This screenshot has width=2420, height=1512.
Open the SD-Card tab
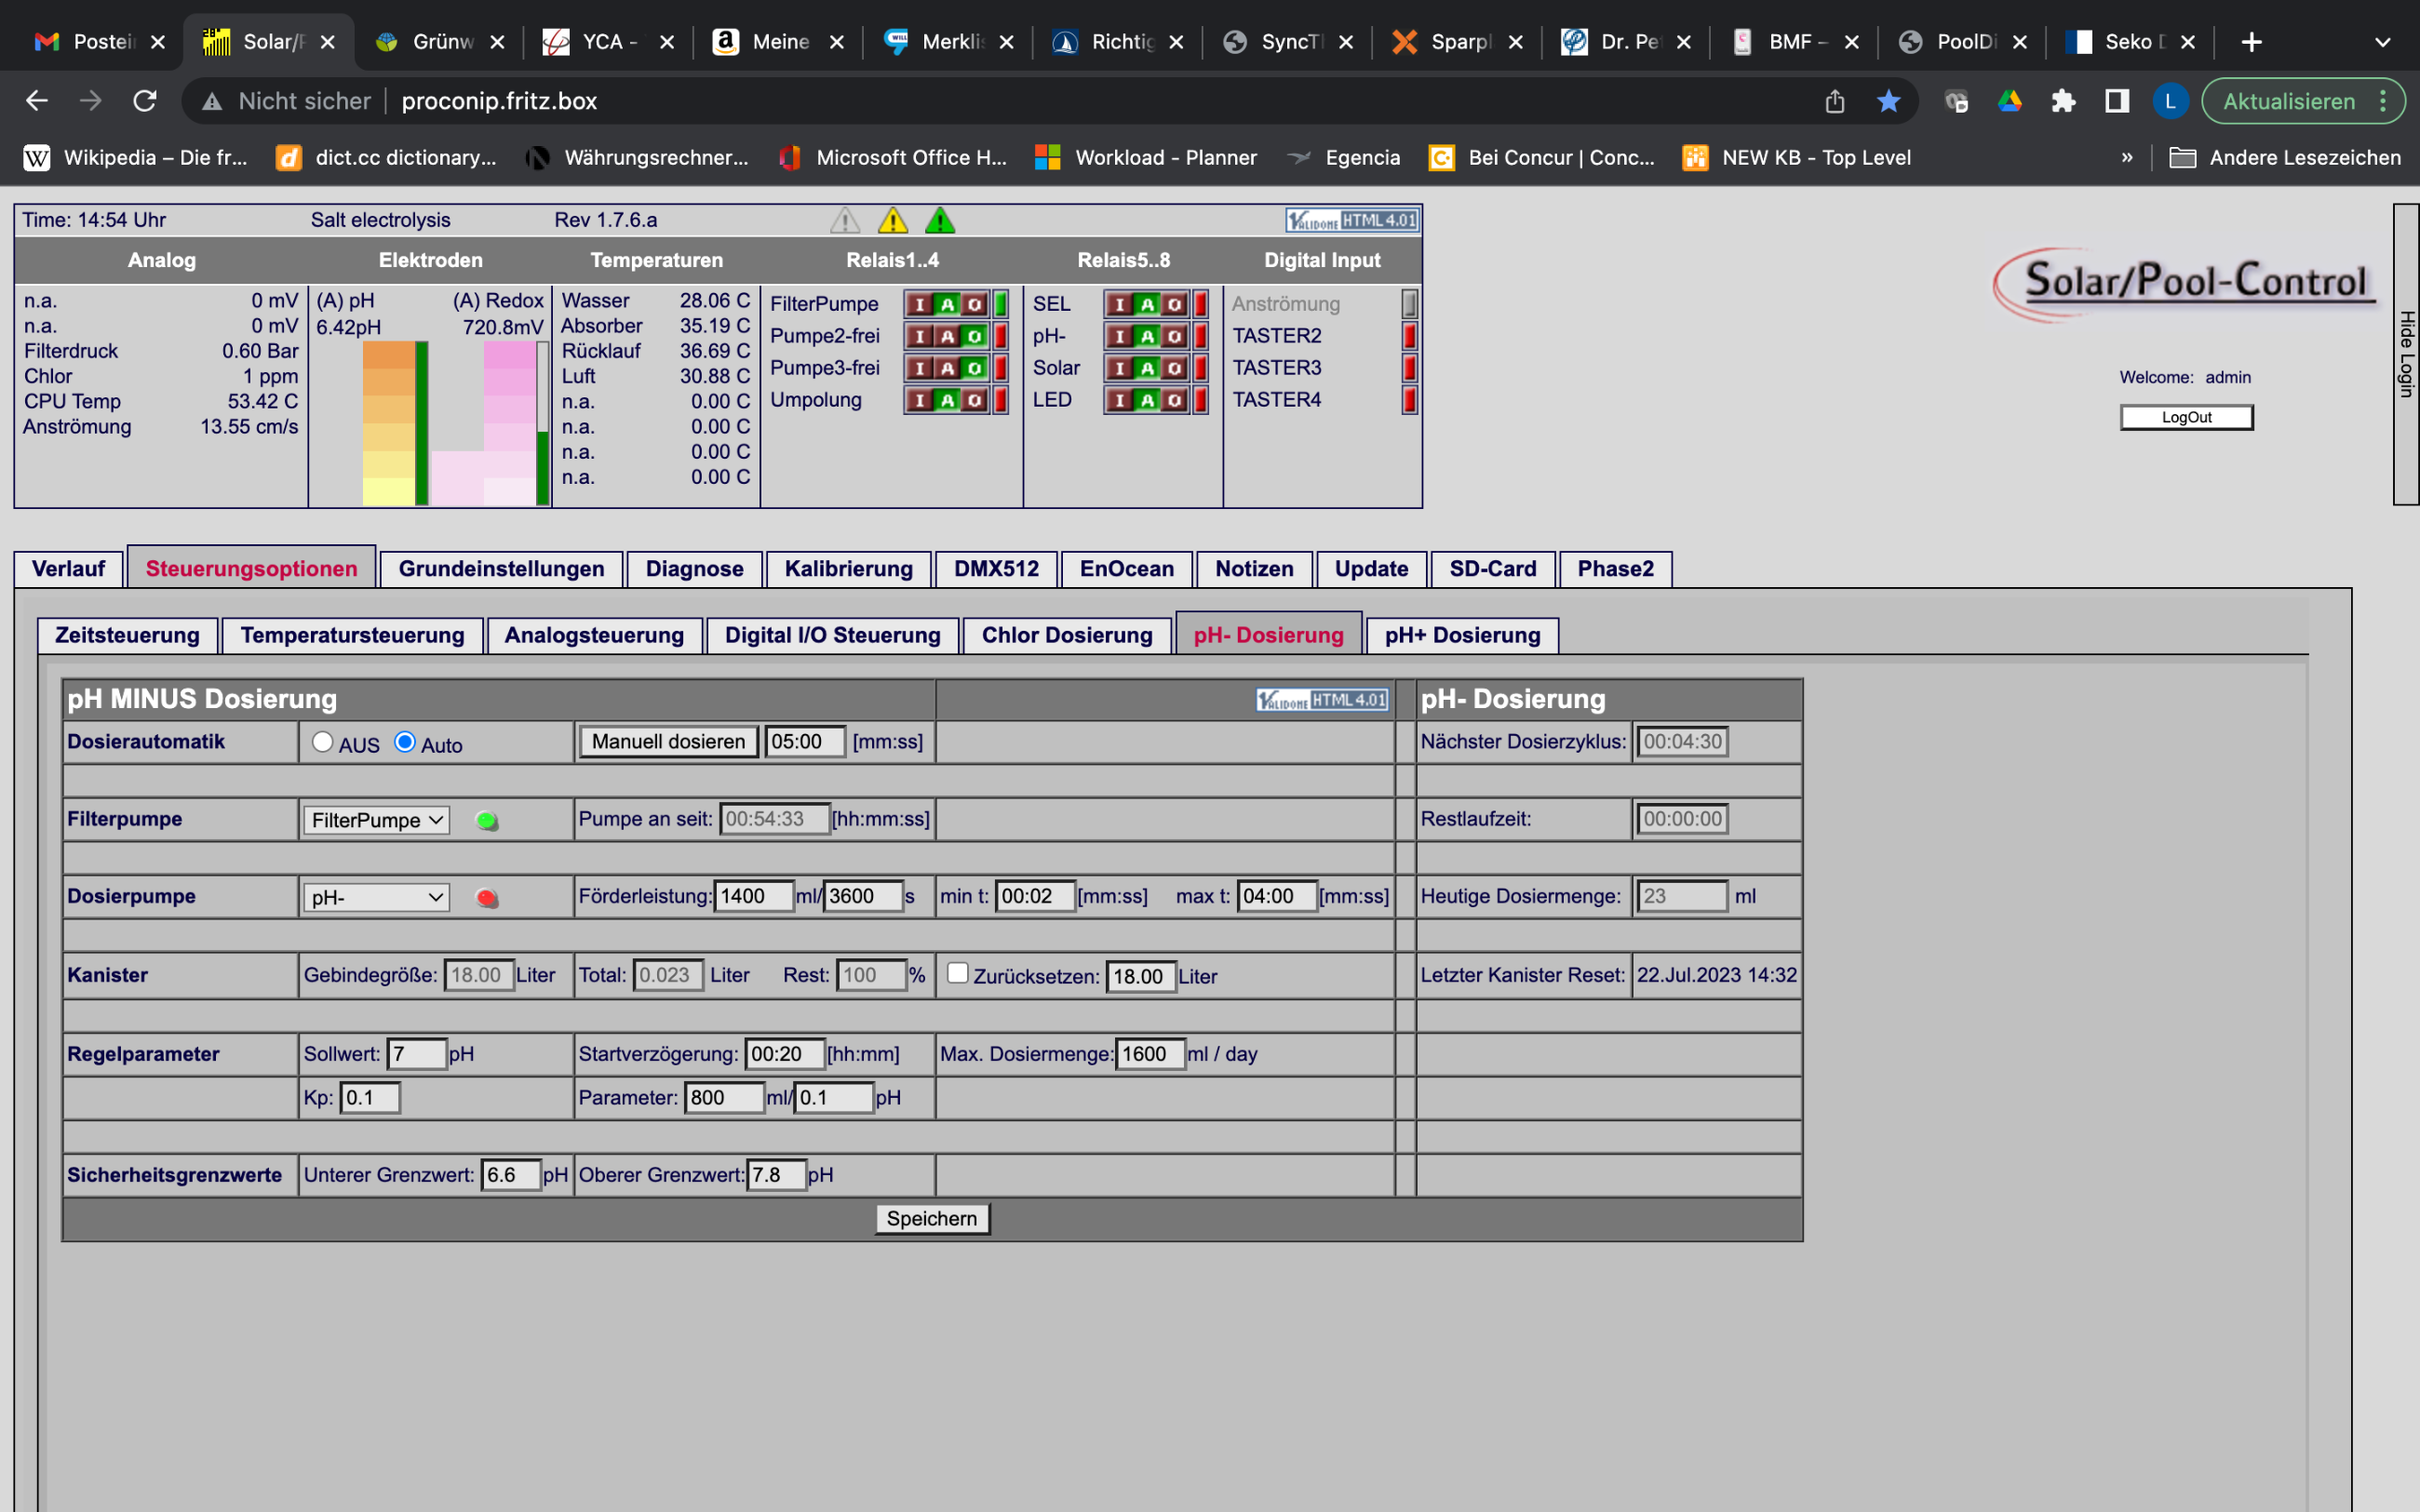pos(1493,569)
